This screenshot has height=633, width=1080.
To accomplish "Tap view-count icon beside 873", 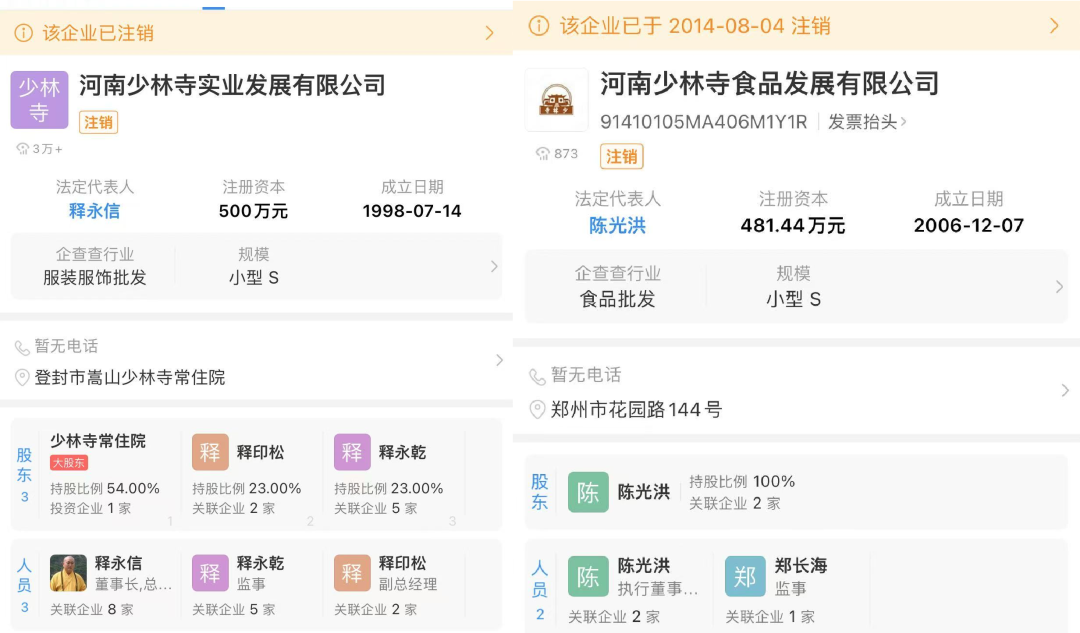I will point(543,154).
